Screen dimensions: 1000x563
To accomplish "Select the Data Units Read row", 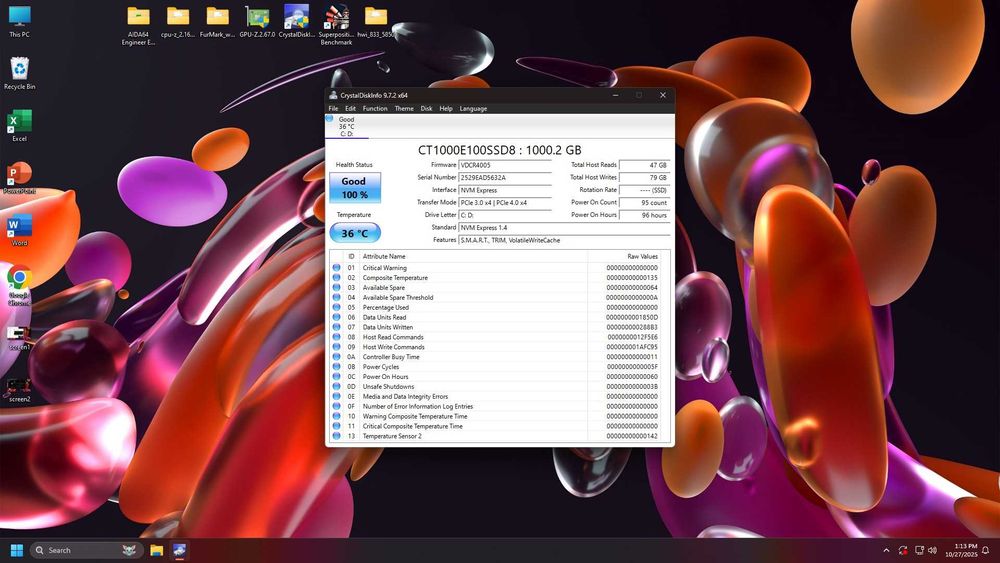I will click(495, 318).
